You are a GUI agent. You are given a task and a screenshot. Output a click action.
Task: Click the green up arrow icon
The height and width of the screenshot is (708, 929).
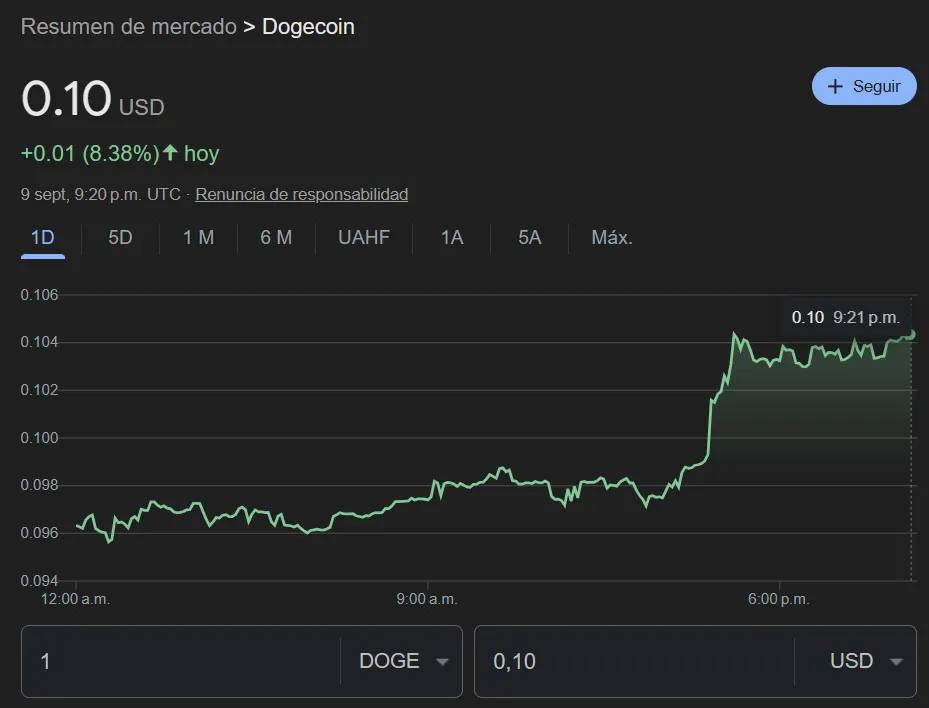[x=170, y=152]
